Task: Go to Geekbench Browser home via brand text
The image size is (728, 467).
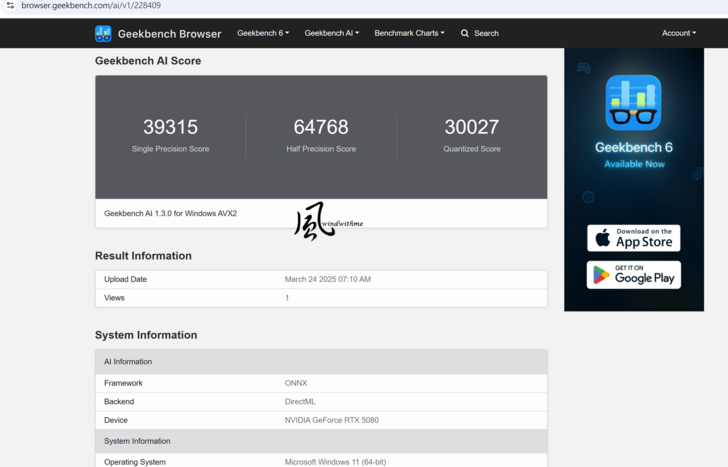Action: pos(169,33)
